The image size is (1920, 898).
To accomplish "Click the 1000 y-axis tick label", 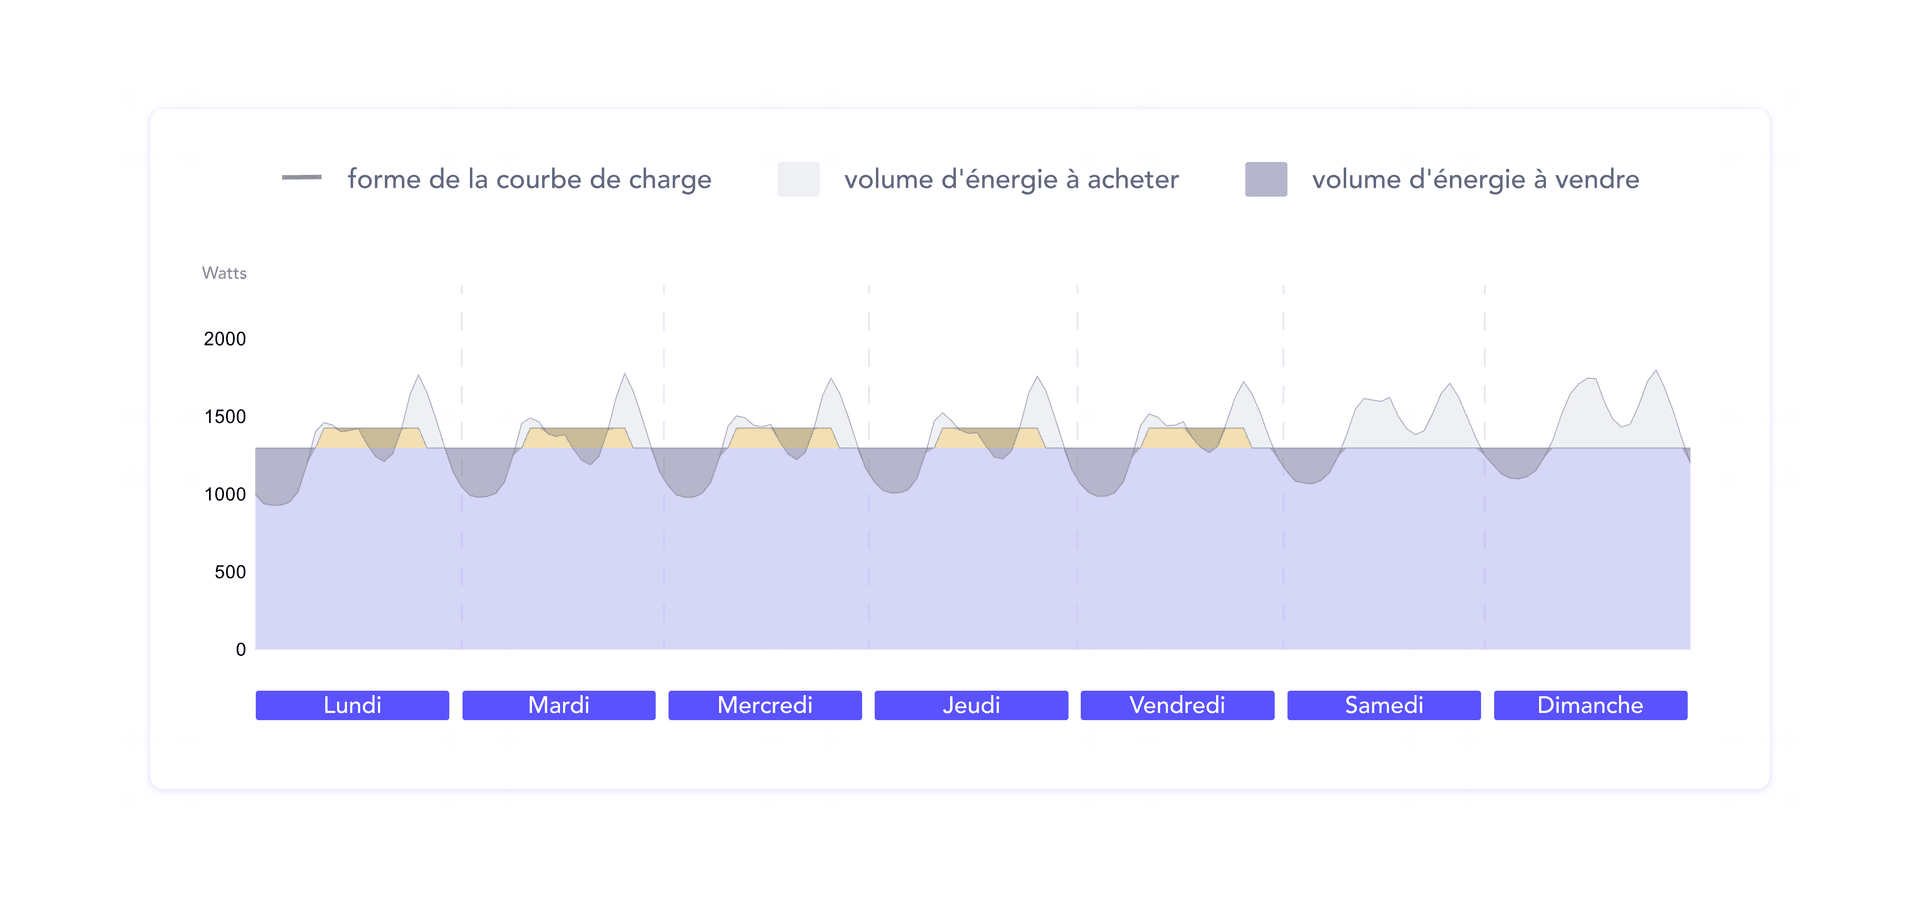I will 225,494.
